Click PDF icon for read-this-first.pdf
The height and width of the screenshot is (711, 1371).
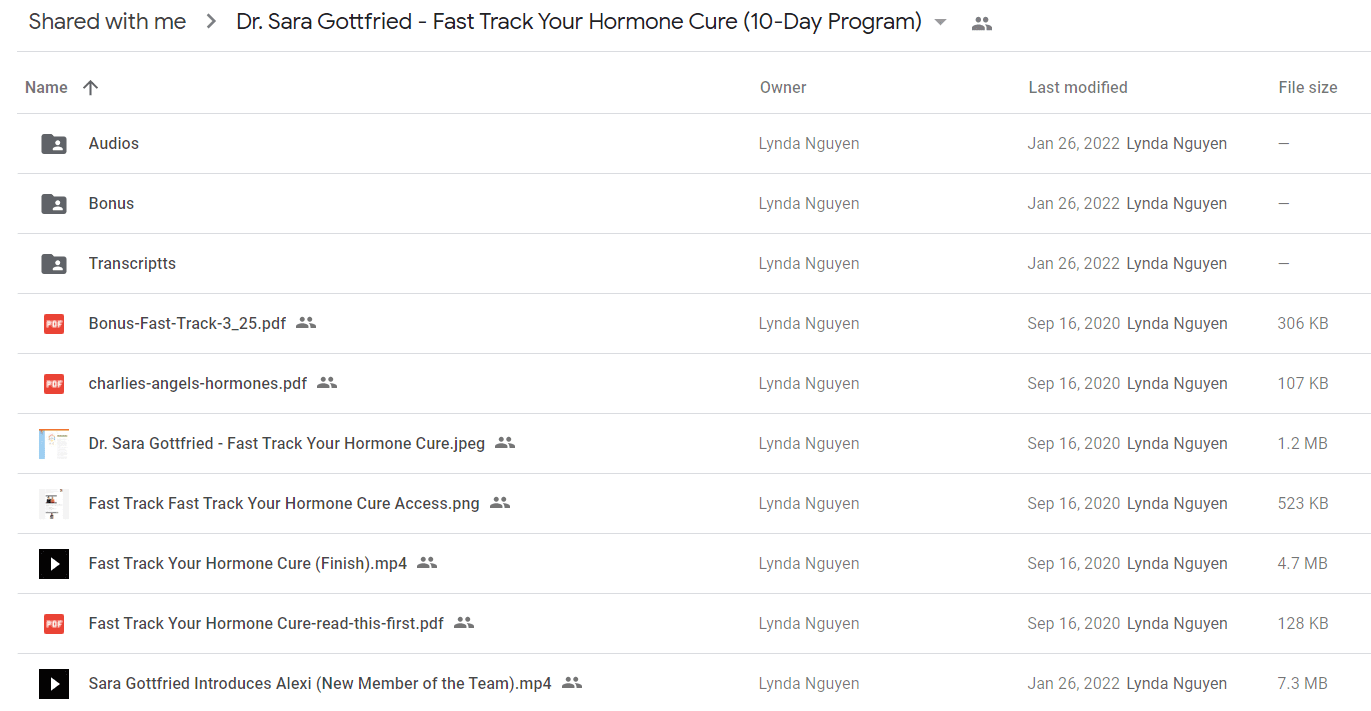pyautogui.click(x=54, y=624)
